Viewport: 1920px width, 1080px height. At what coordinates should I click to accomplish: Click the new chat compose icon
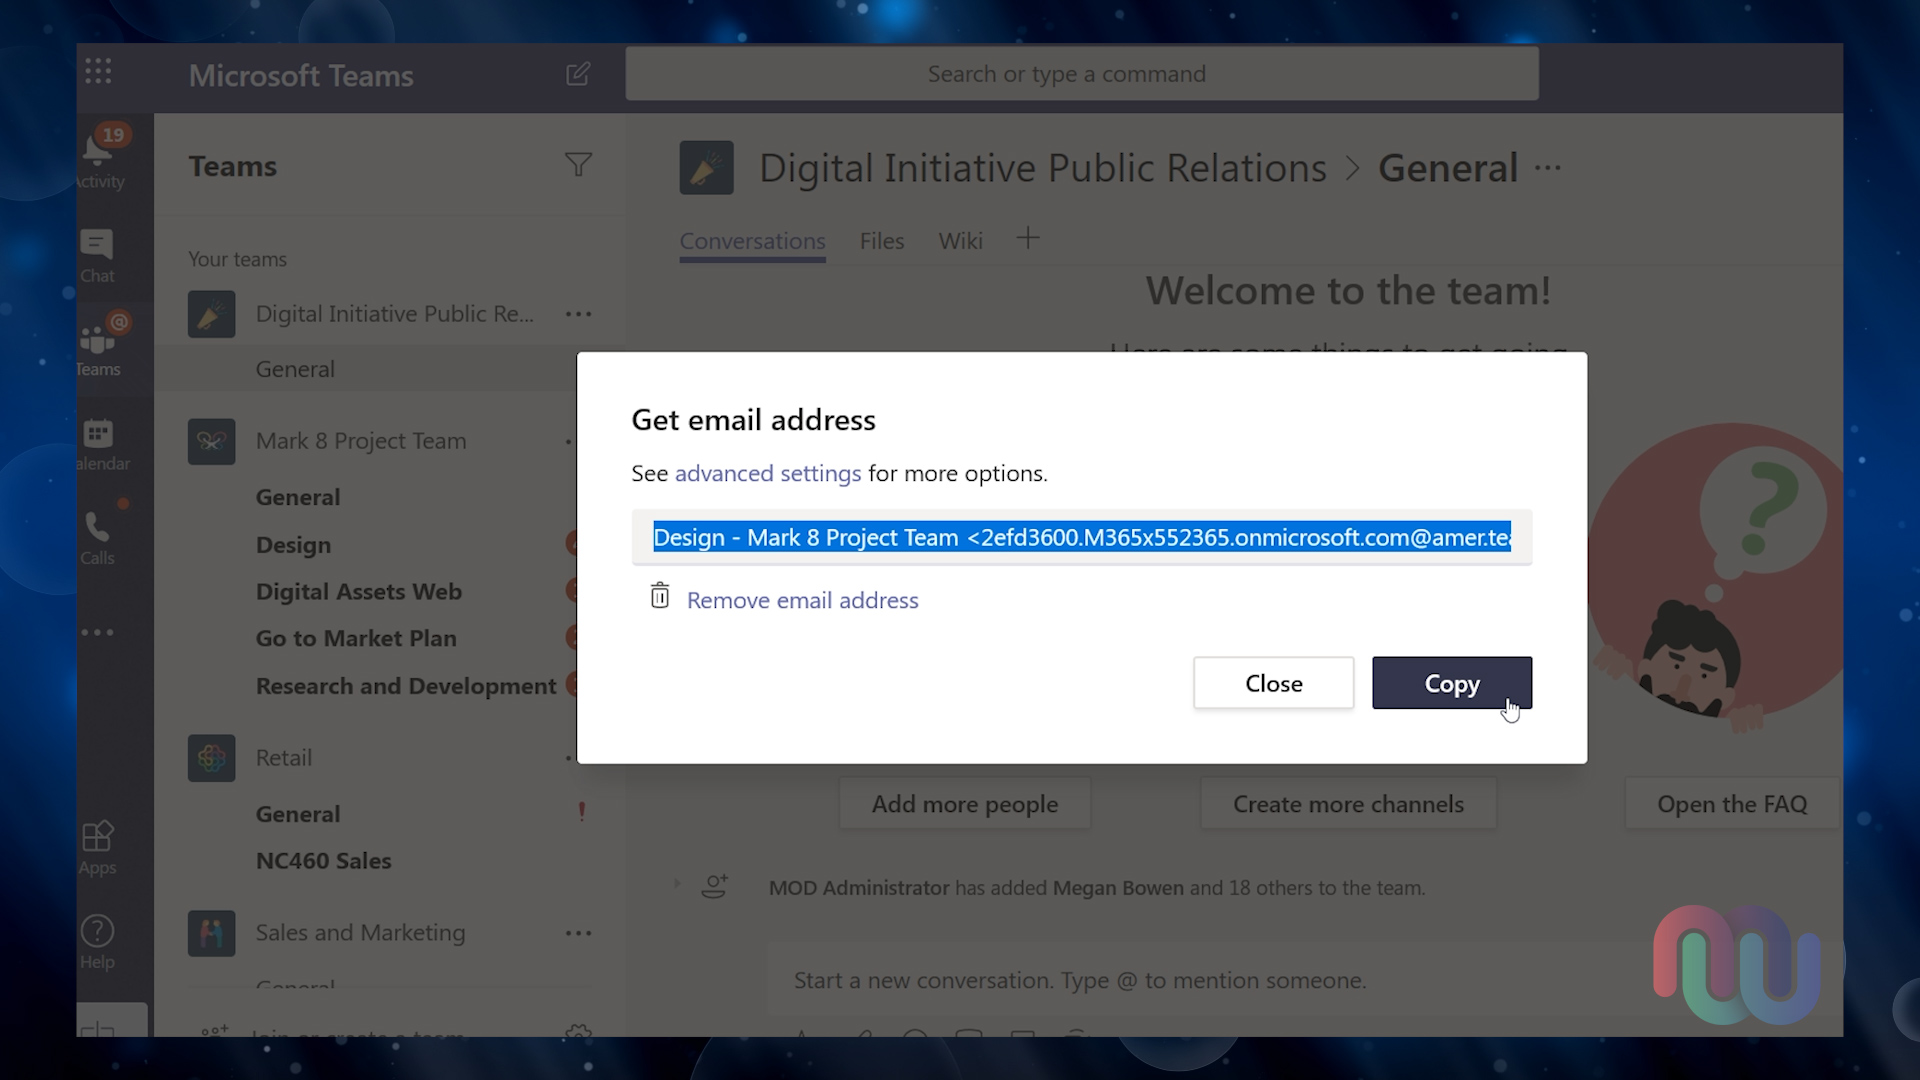click(x=577, y=74)
